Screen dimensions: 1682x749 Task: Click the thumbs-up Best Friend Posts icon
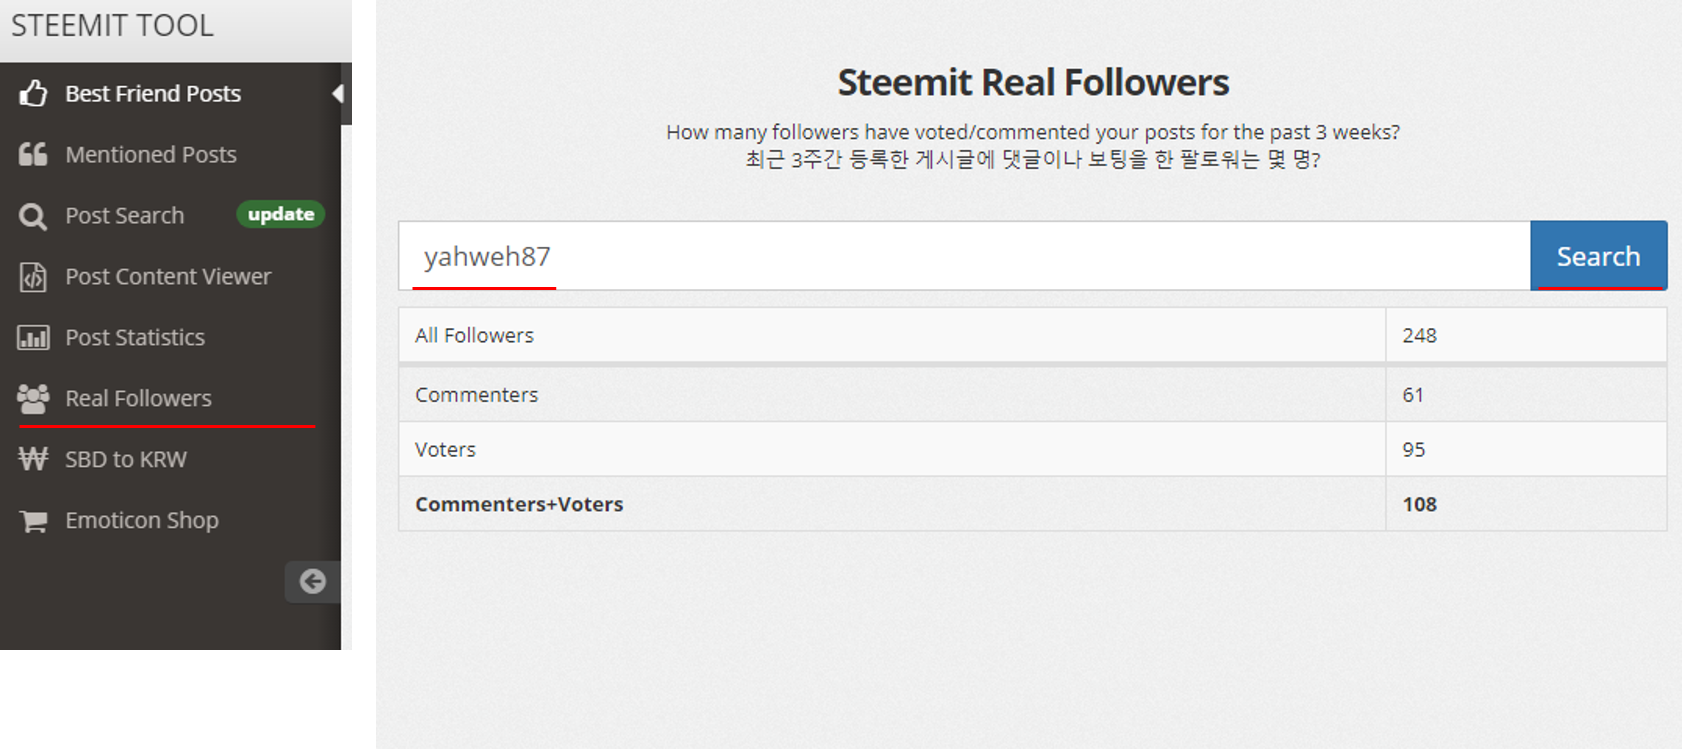(33, 94)
